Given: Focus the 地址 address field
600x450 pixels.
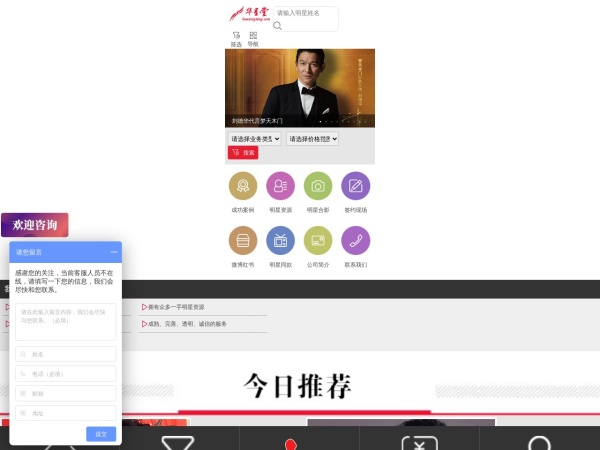Looking at the screenshot, I should click(x=65, y=413).
